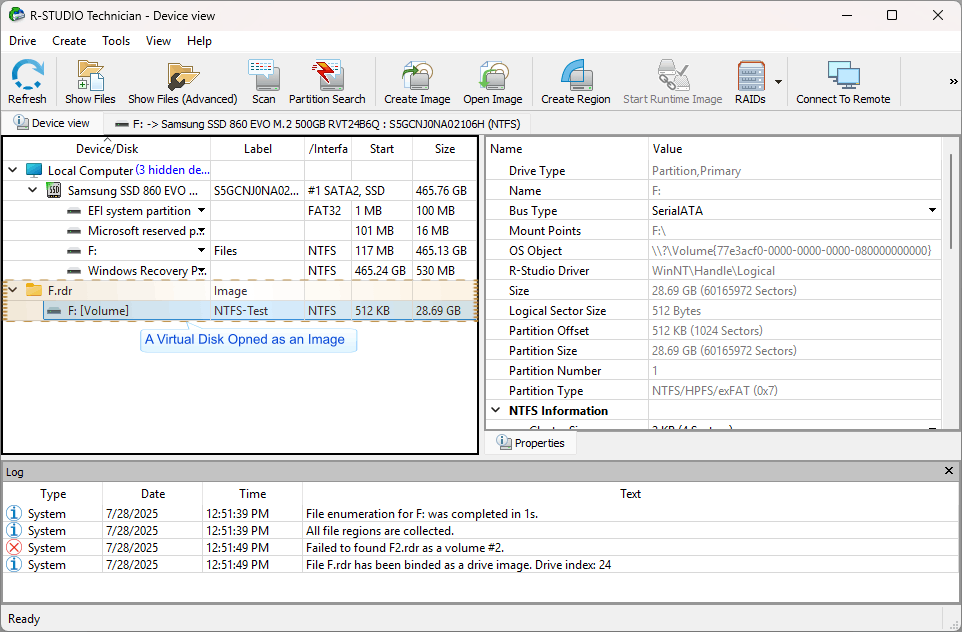Screen dimensions: 962x632
Task: Click the error icon of the failed log entry
Action: click(x=13, y=547)
